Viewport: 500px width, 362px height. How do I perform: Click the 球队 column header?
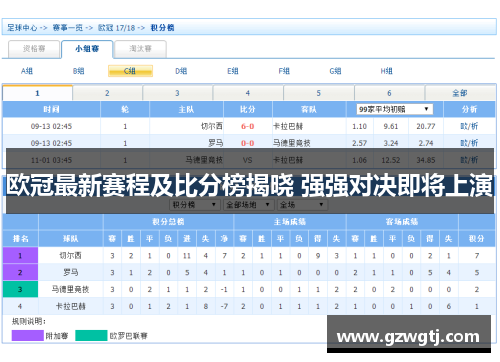71,239
